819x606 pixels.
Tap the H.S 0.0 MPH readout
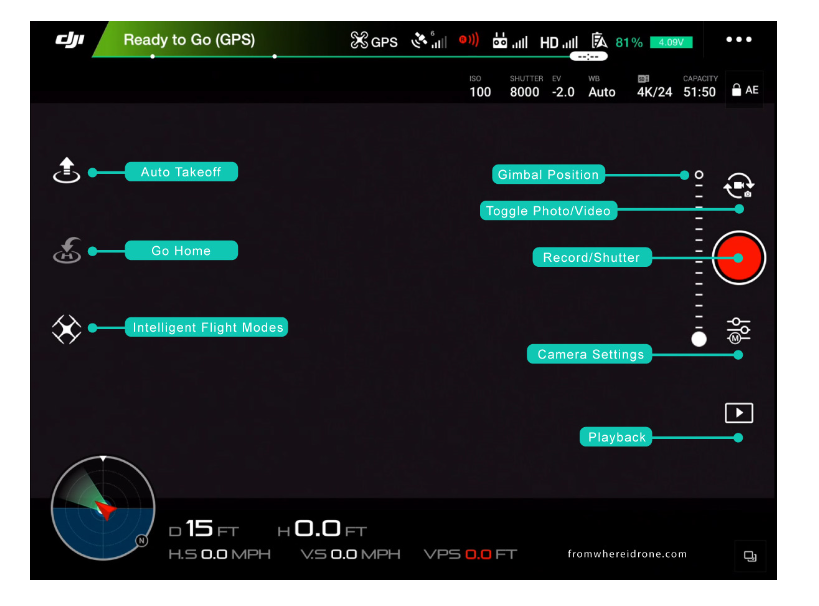pyautogui.click(x=219, y=554)
